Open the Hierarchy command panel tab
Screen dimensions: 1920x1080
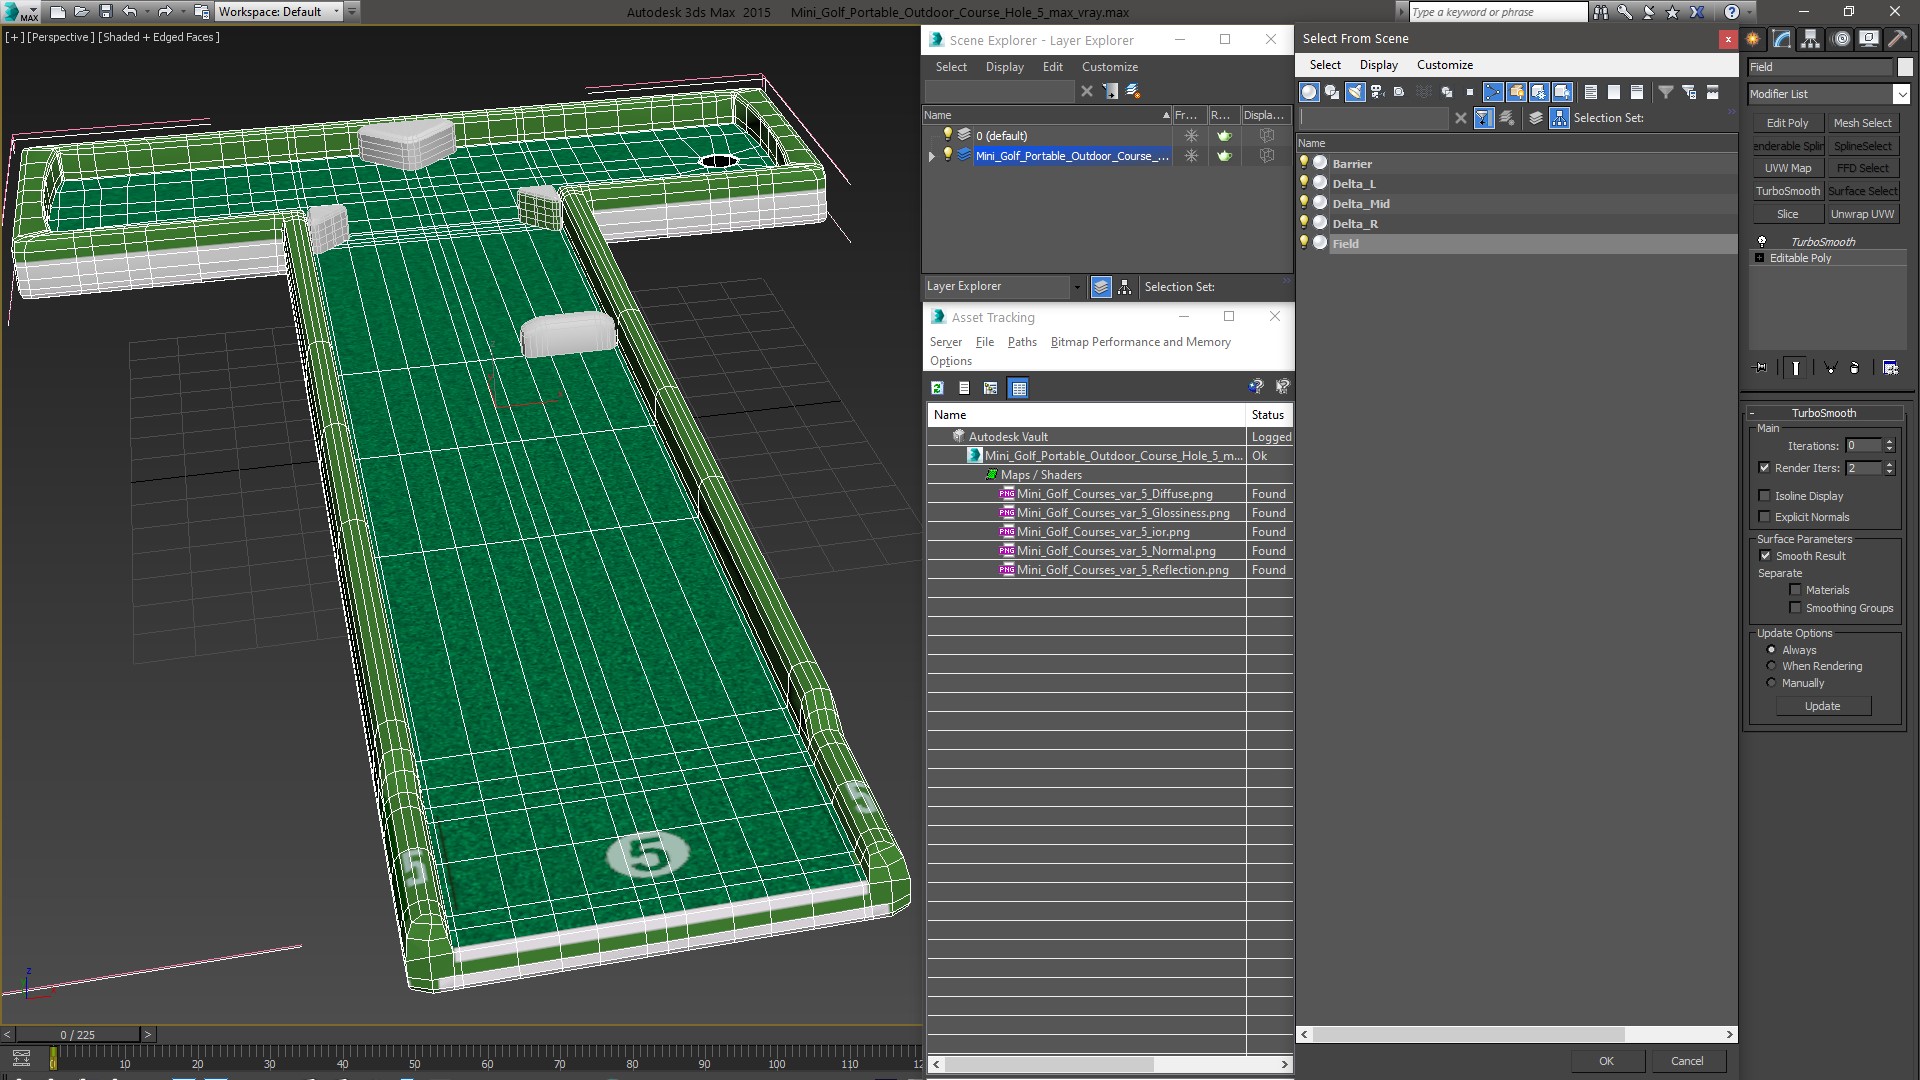point(1811,39)
